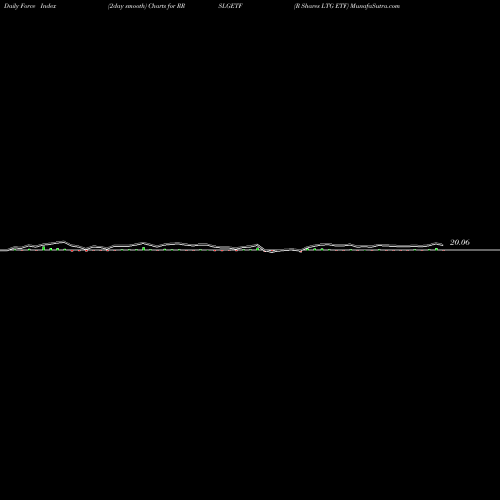500x500 pixels.
Task: Click the '(R Shares LTG ETF)' label
Action: click(x=321, y=6)
